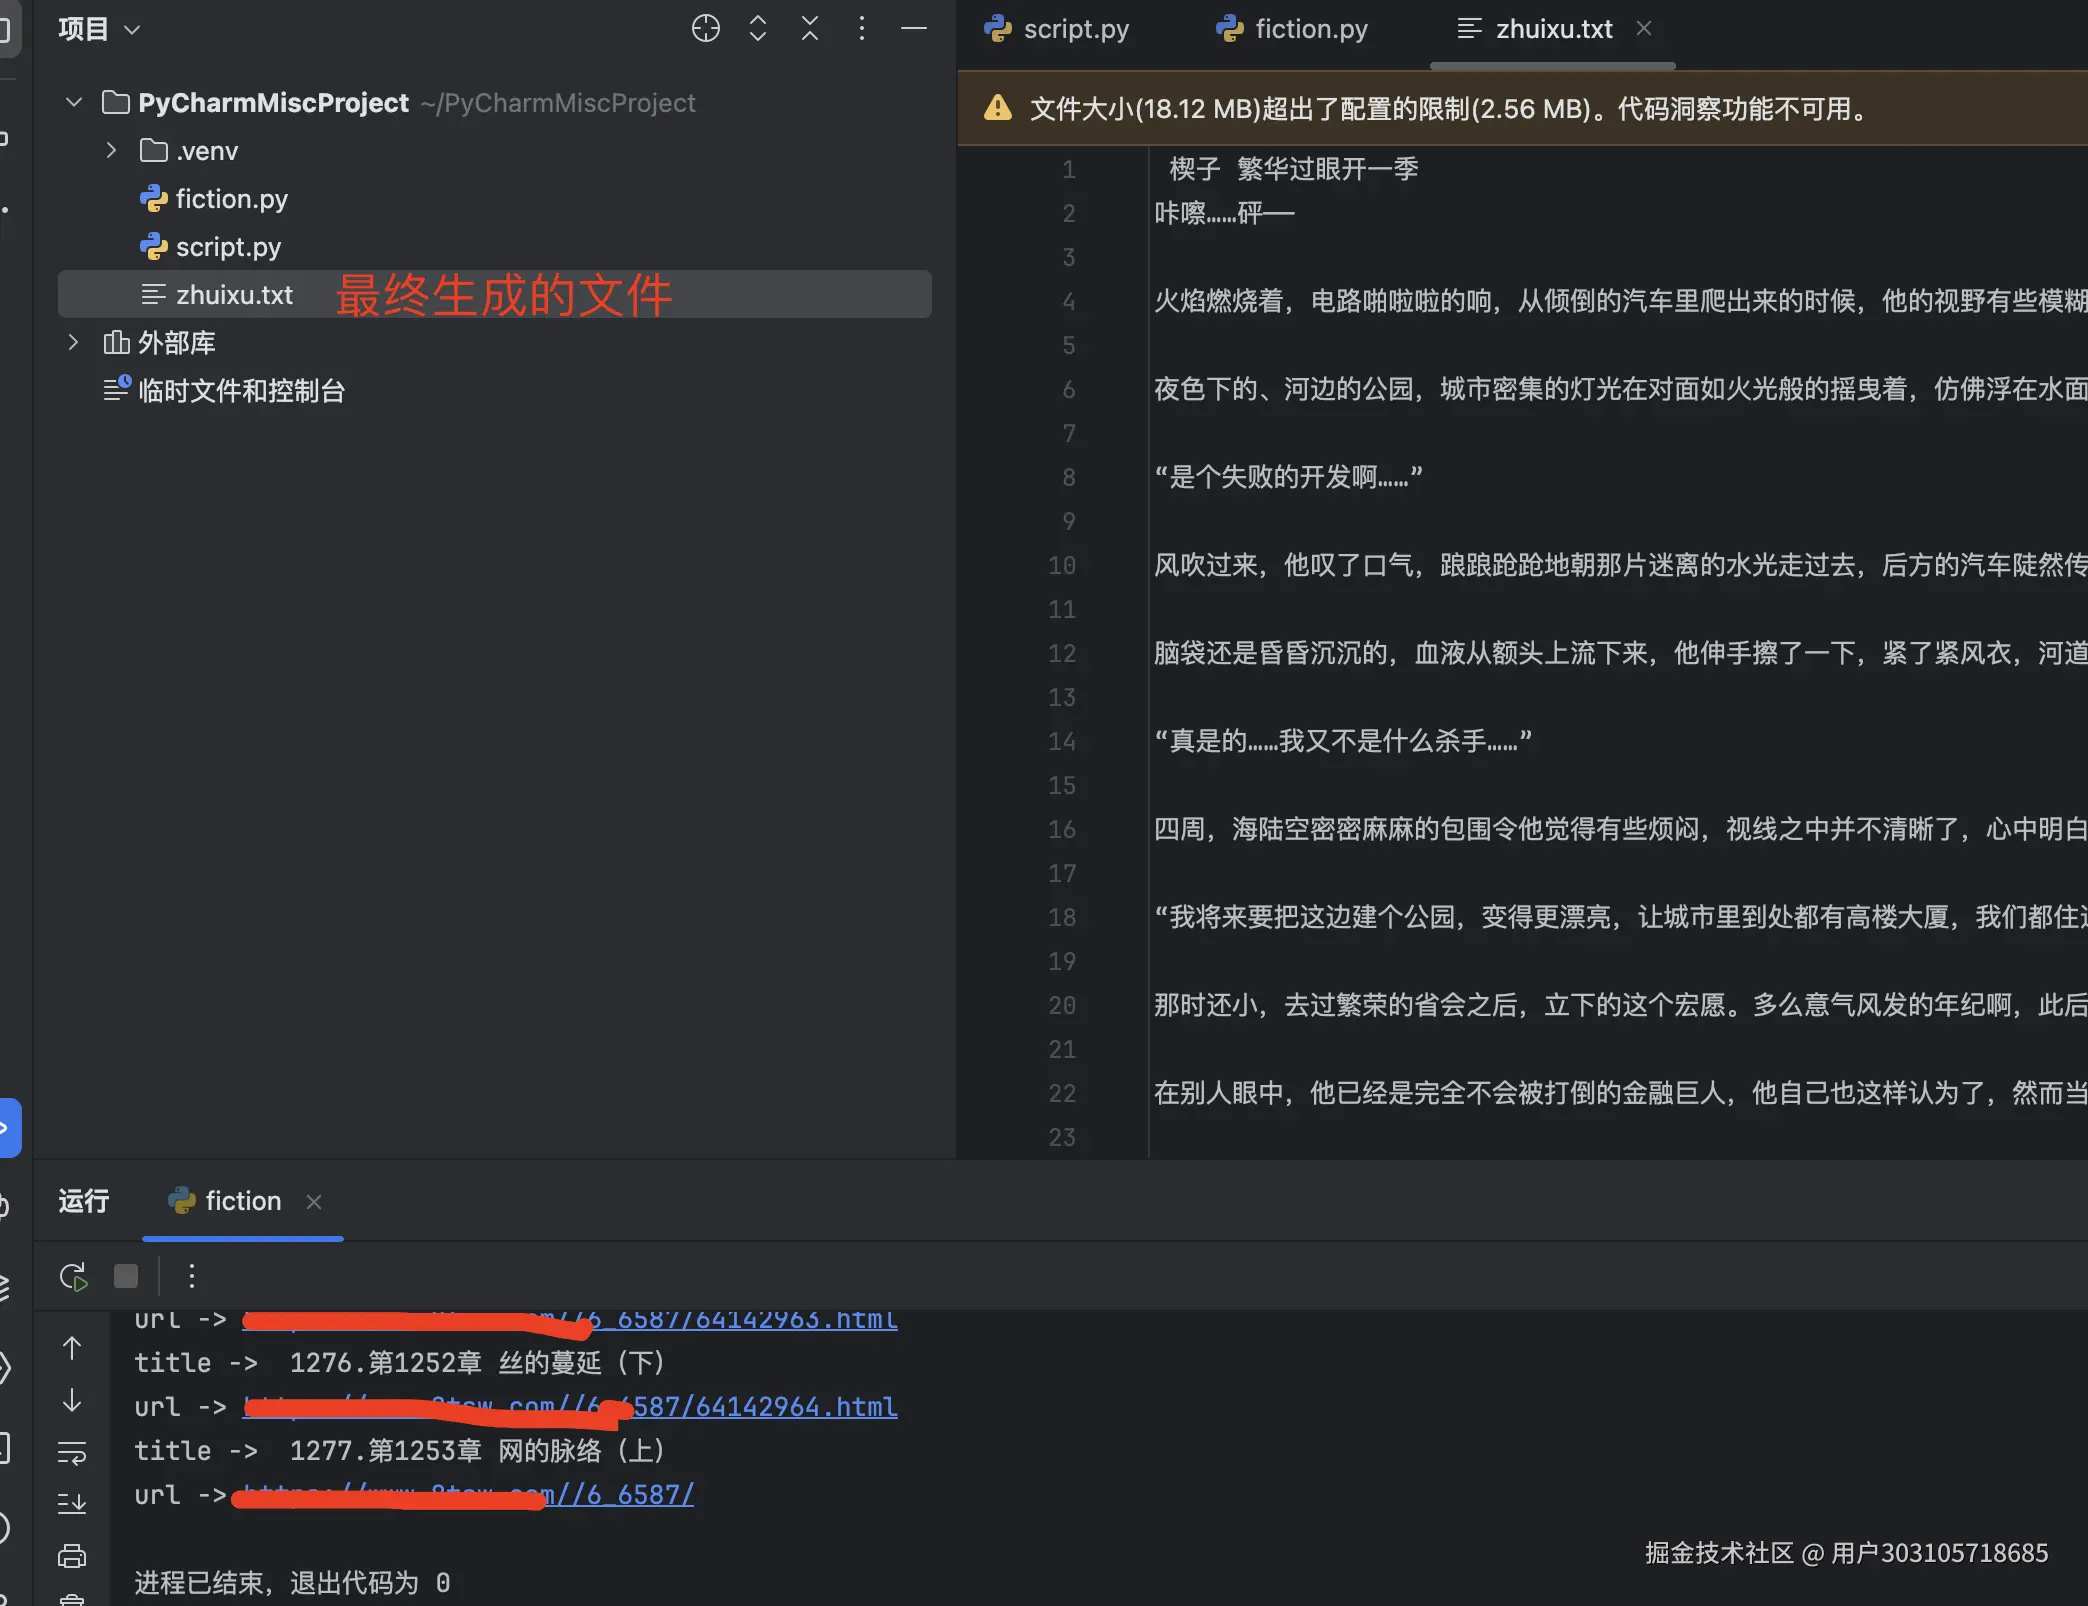The height and width of the screenshot is (1606, 2088).
Task: Open run toolbar more actions menu
Action: pos(191,1275)
